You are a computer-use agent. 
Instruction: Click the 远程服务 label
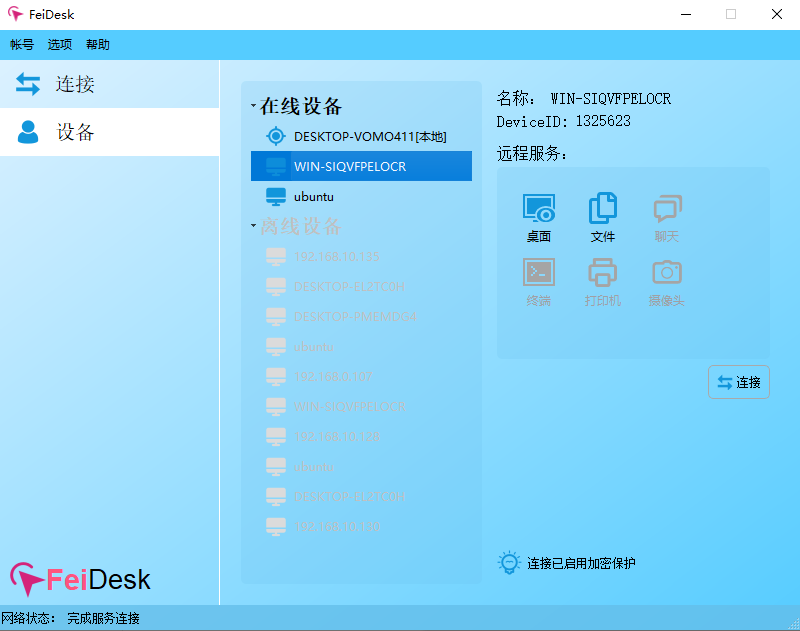[x=532, y=153]
